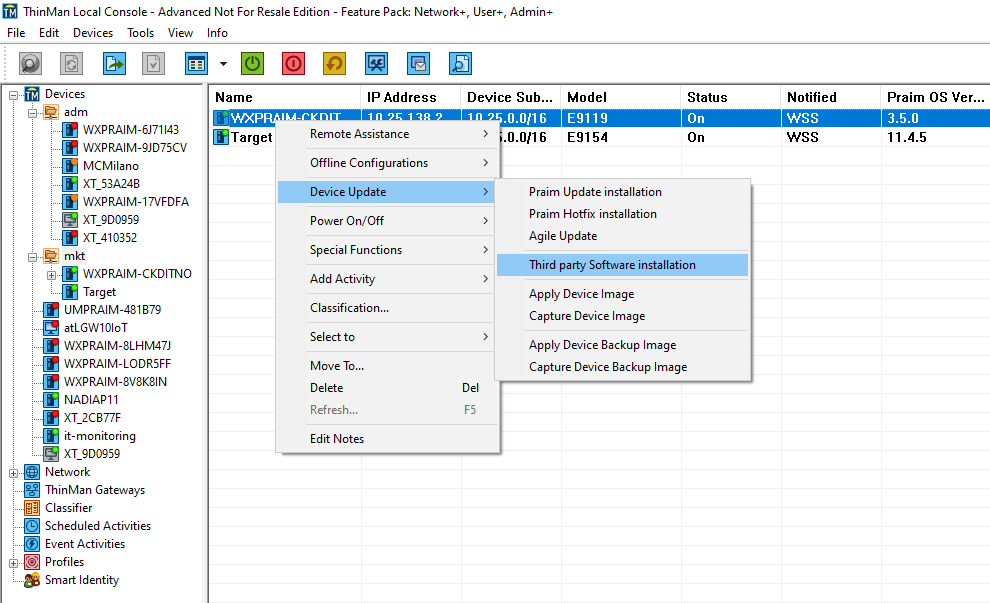Expand the WXPRAIM-CKDITNO tree node
Image resolution: width=990 pixels, height=603 pixels.
tap(51, 275)
